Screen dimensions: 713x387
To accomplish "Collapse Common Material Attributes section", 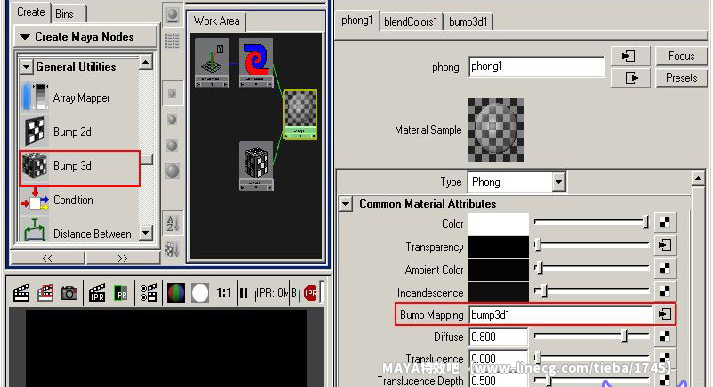I will [x=346, y=204].
